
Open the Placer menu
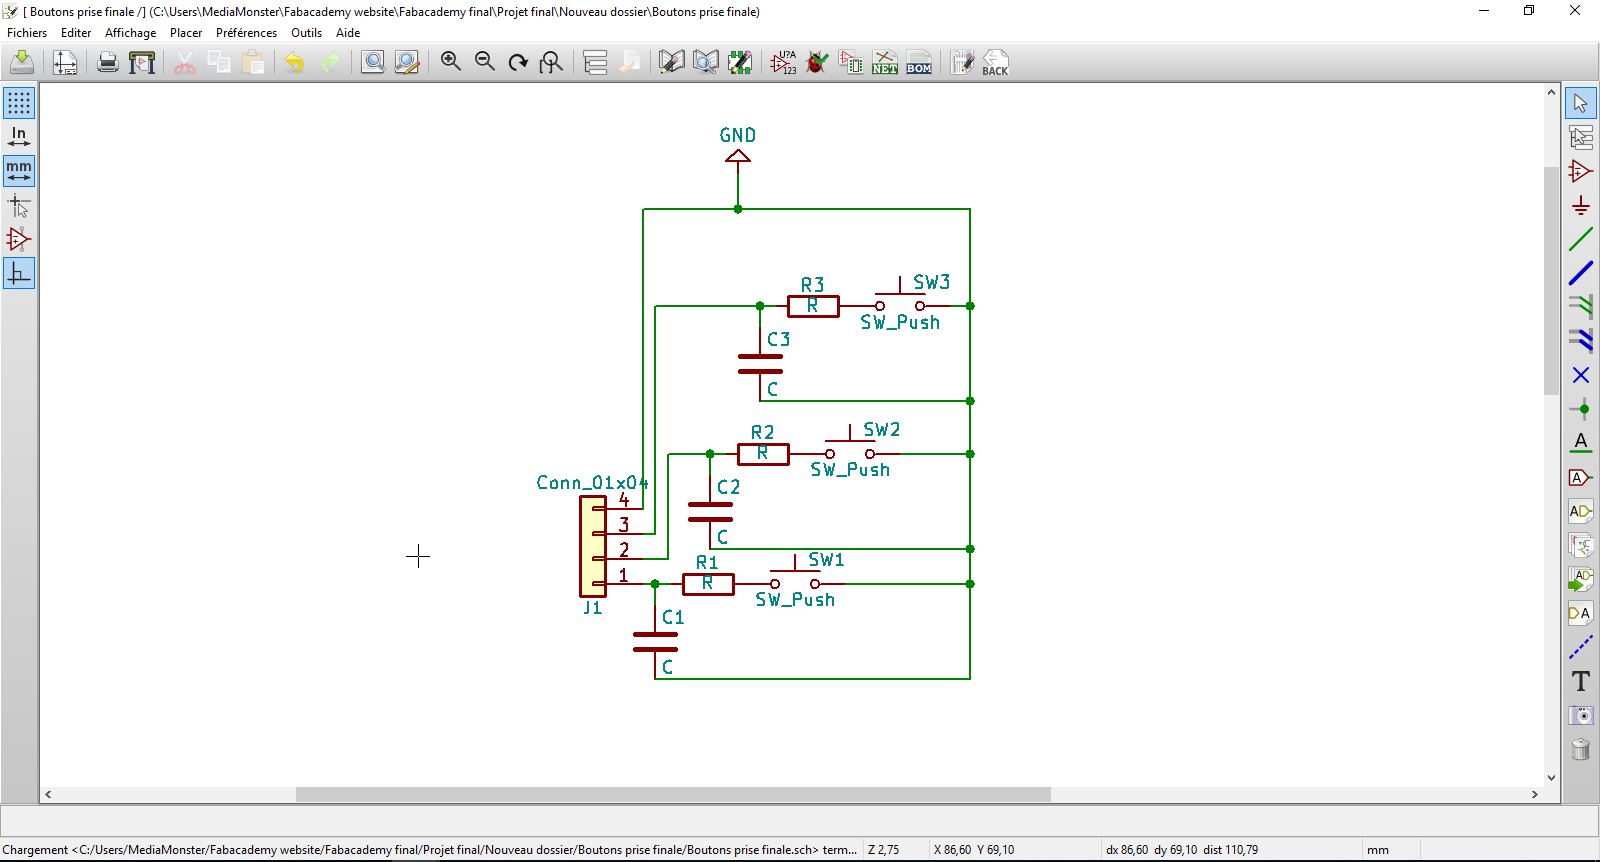[186, 32]
